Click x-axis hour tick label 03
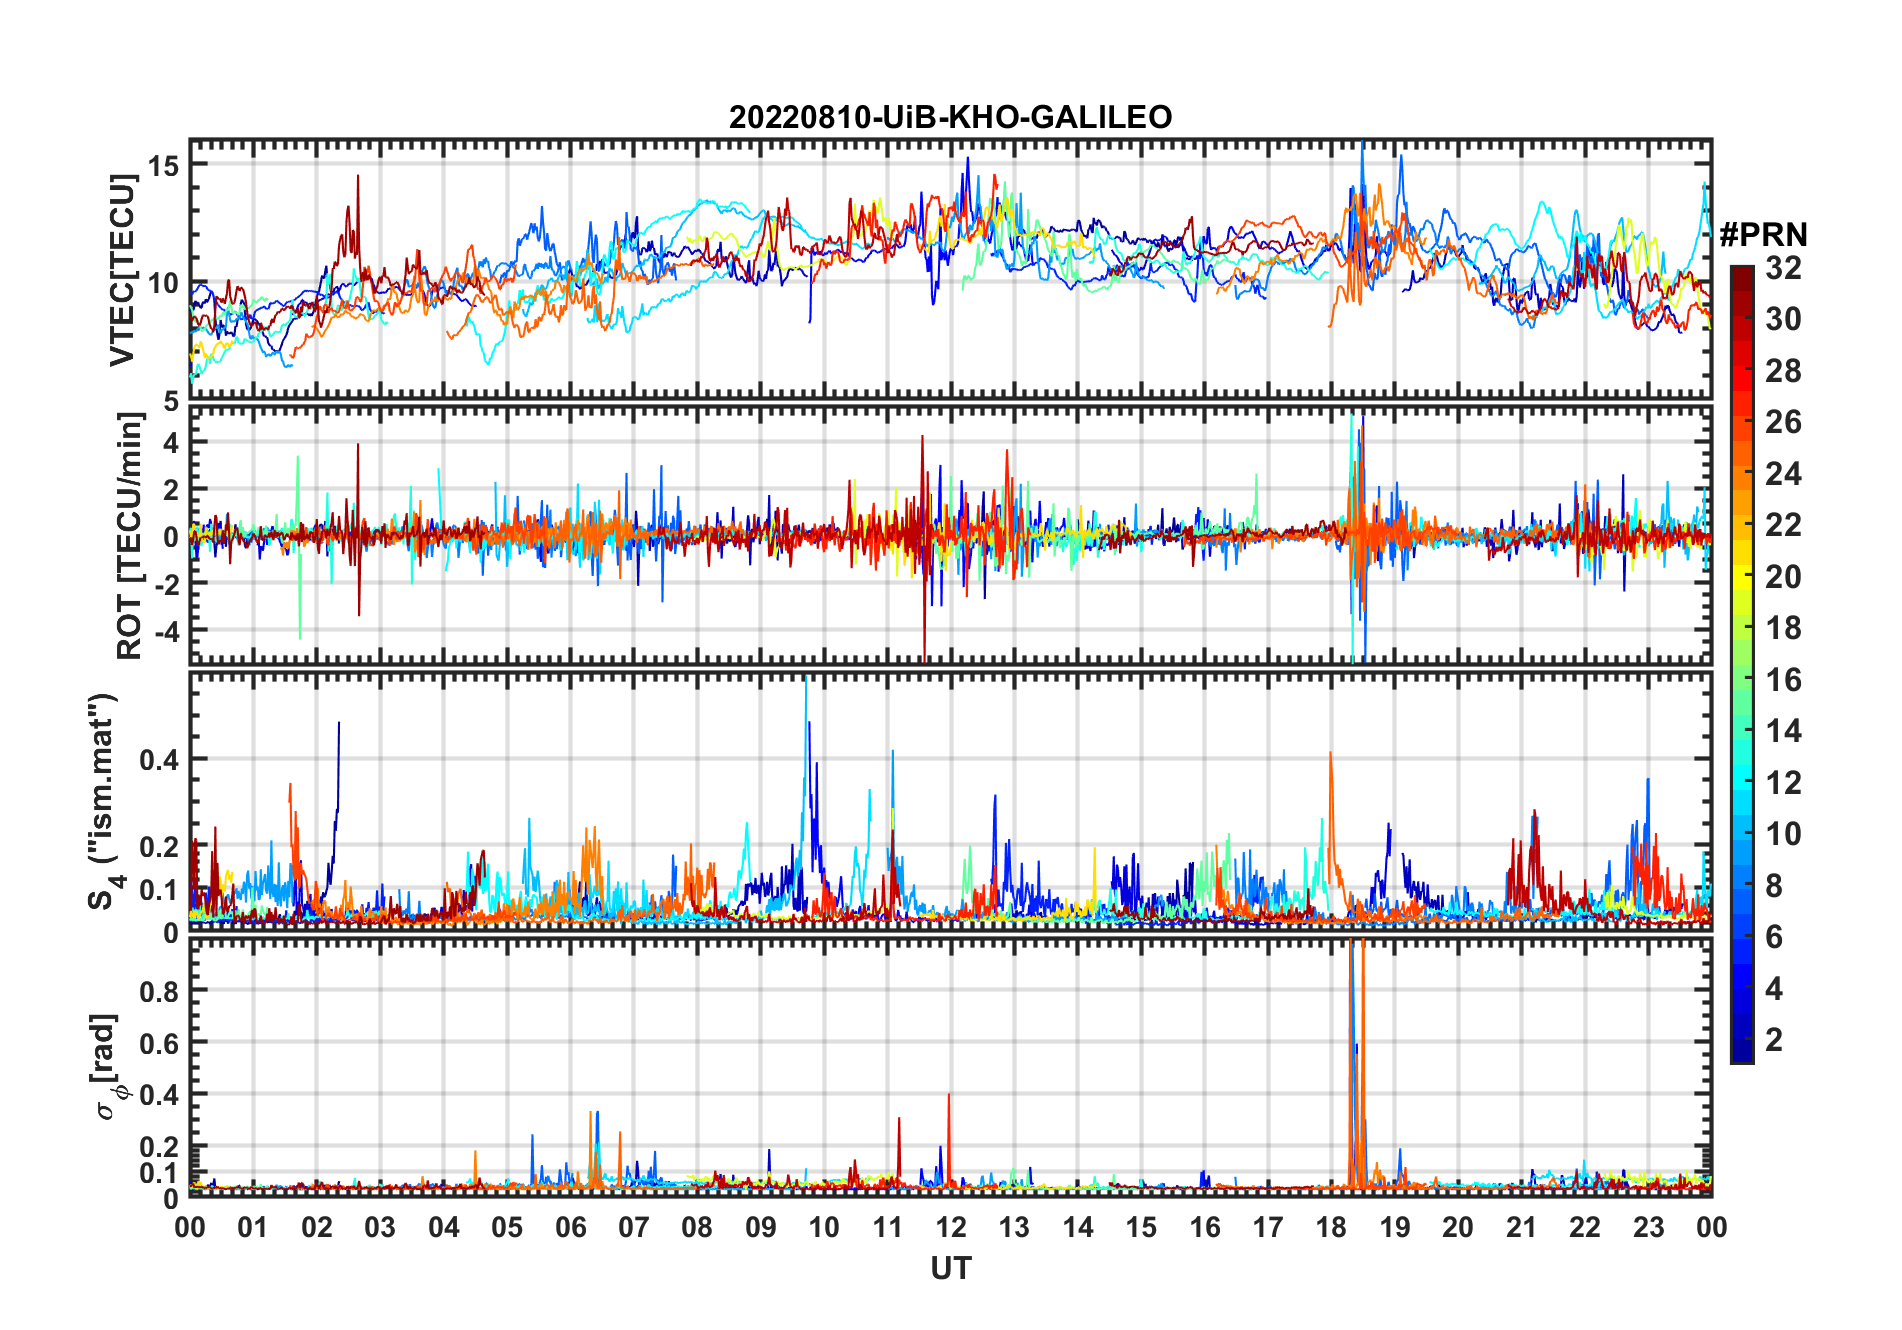Image resolution: width=1902 pixels, height=1330 pixels. point(380,1228)
